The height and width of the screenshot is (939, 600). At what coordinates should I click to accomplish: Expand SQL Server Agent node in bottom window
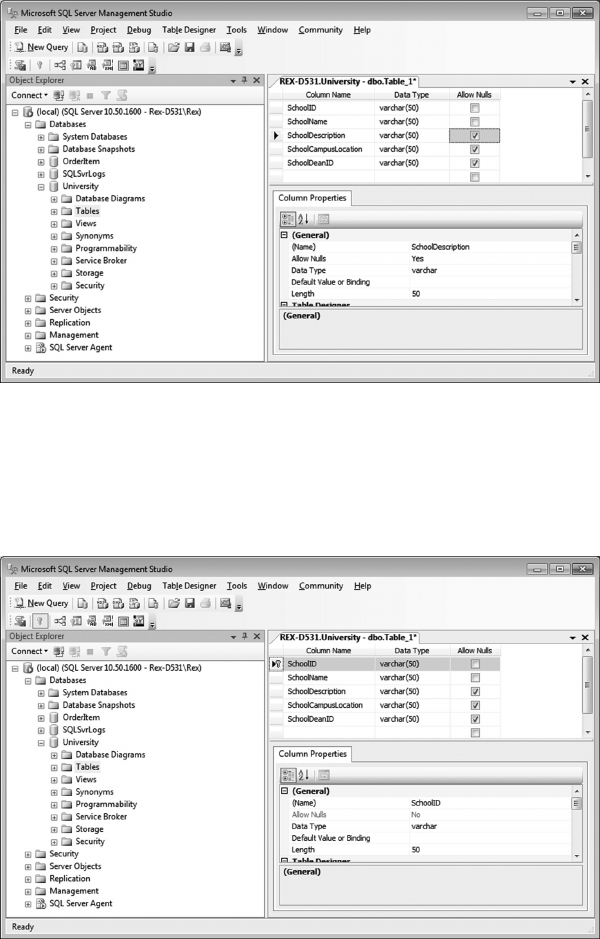pyautogui.click(x=28, y=904)
